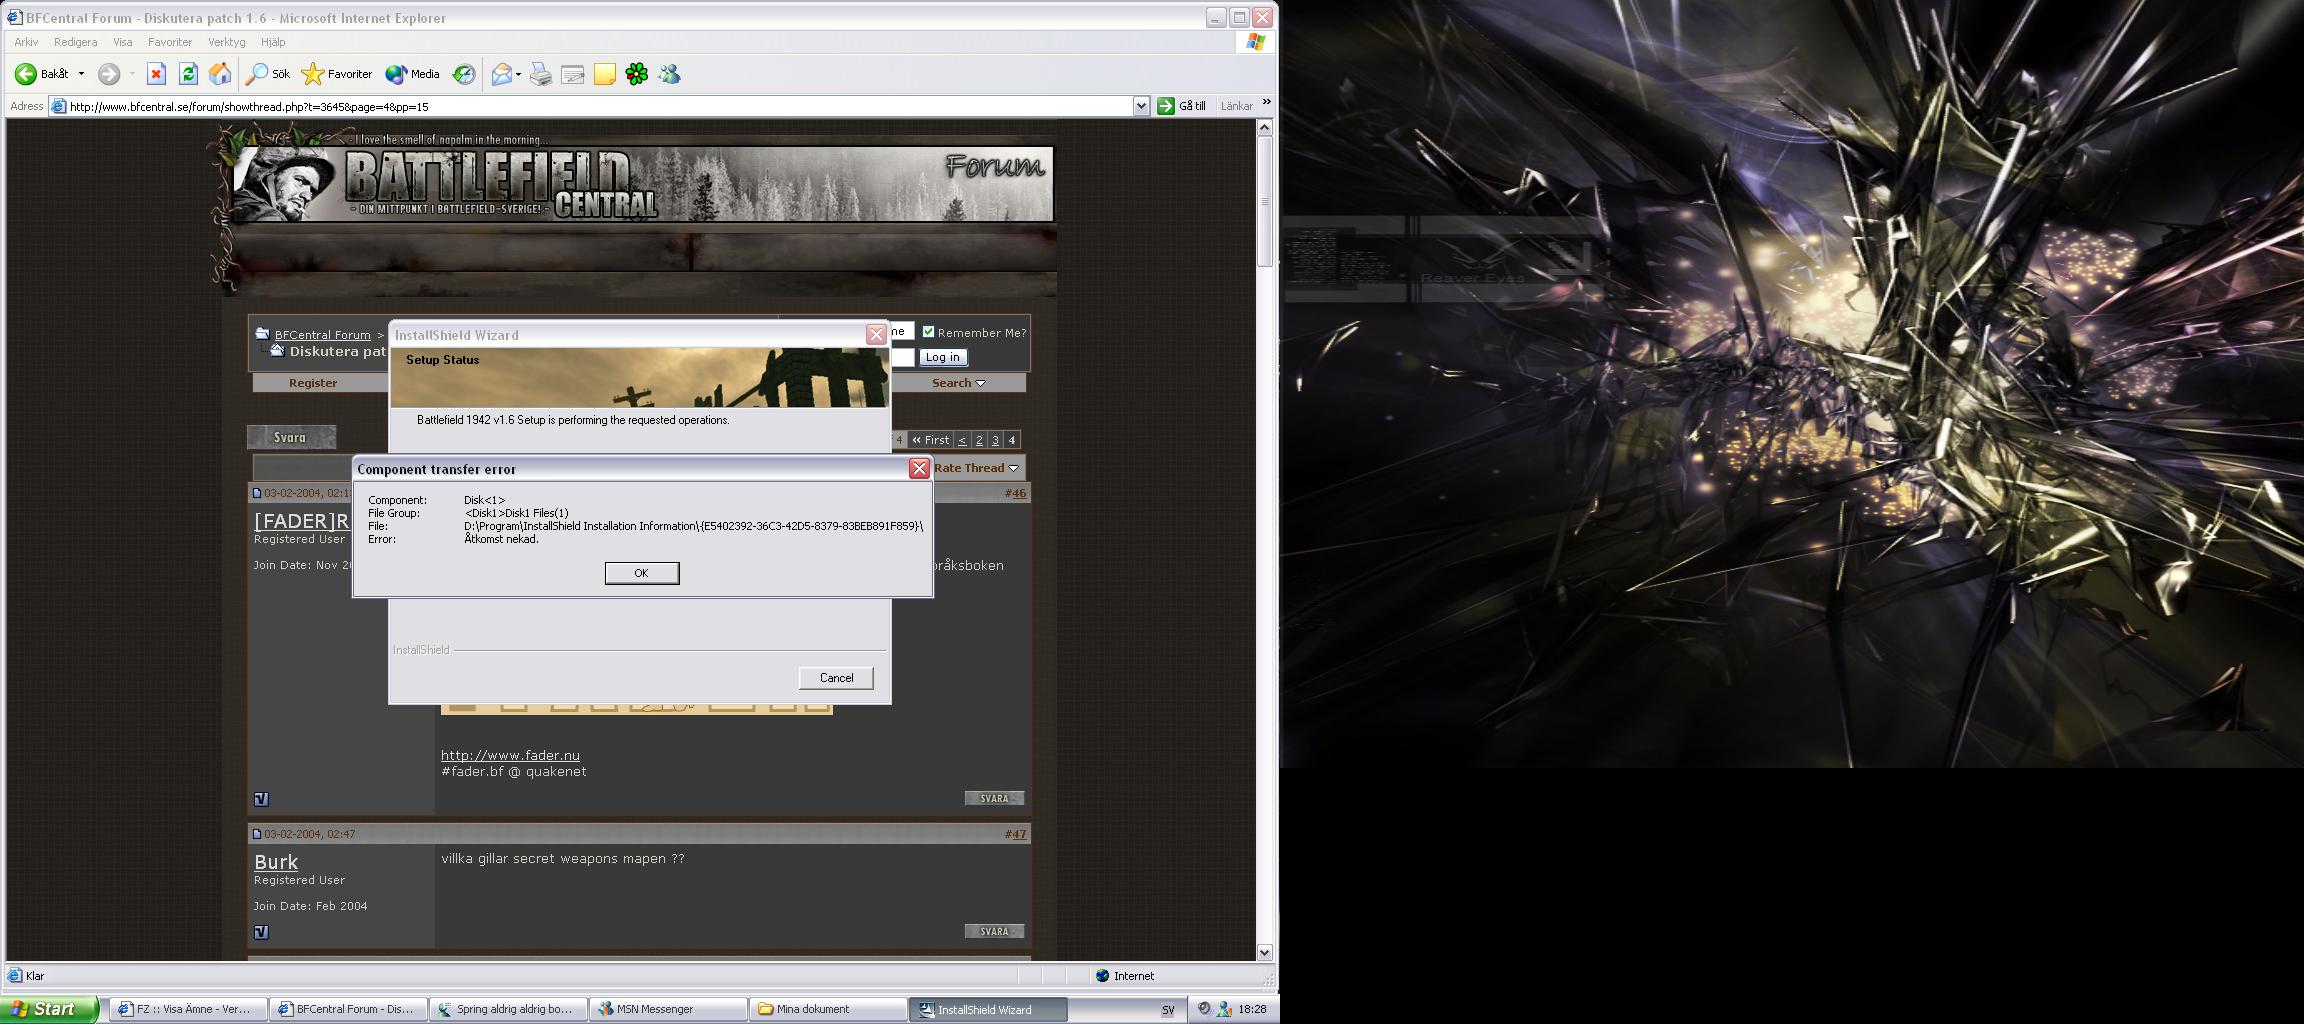Launch the Messenger buddies toolbar icon
2304x1024 pixels.
coord(669,74)
